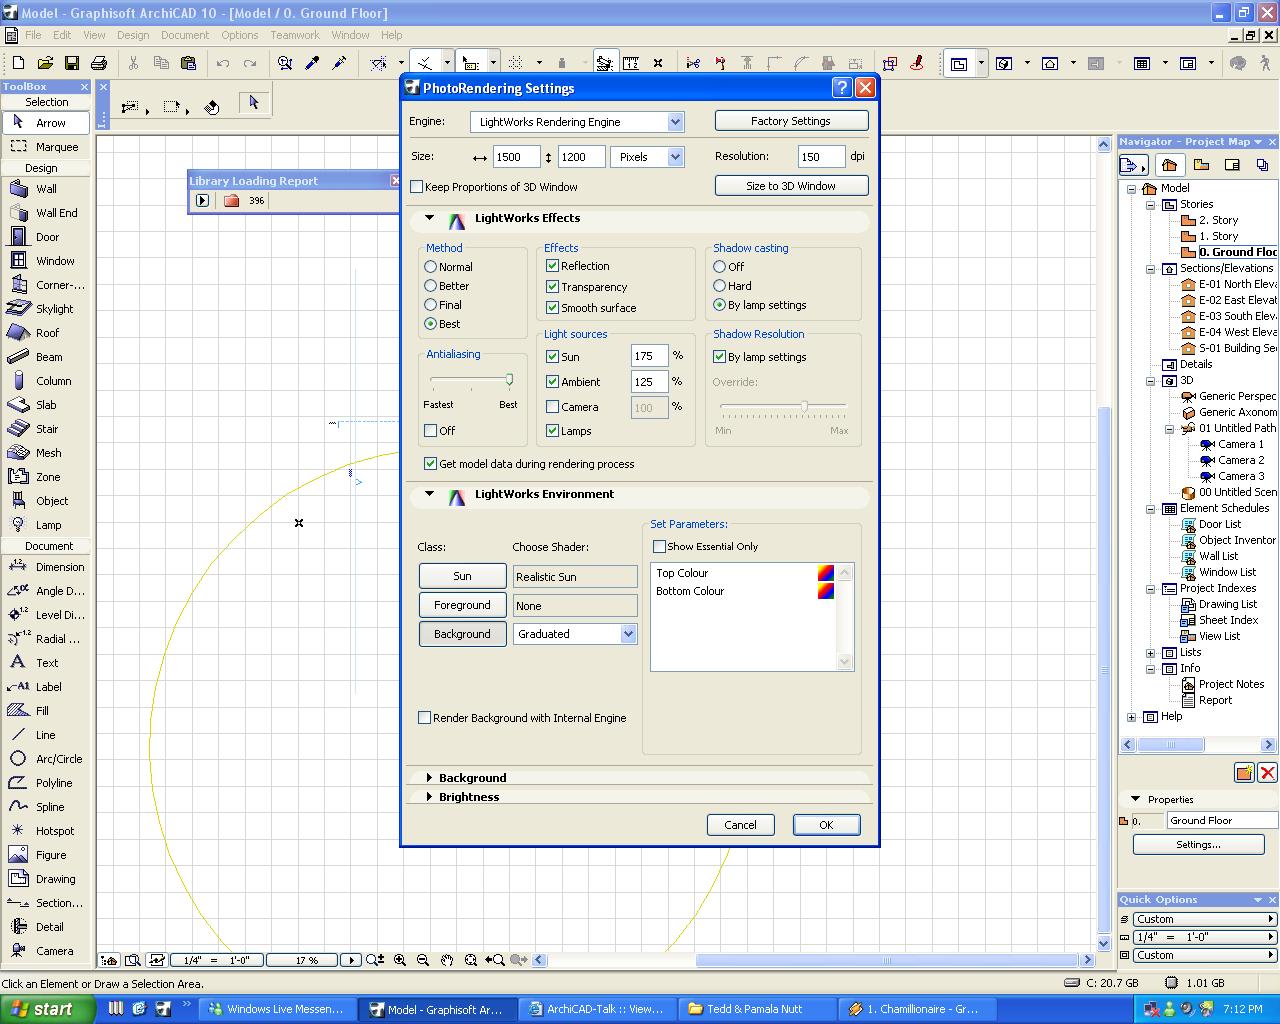1280x1024 pixels.
Task: Select the Wall tool in ToolBox
Action: [x=45, y=189]
